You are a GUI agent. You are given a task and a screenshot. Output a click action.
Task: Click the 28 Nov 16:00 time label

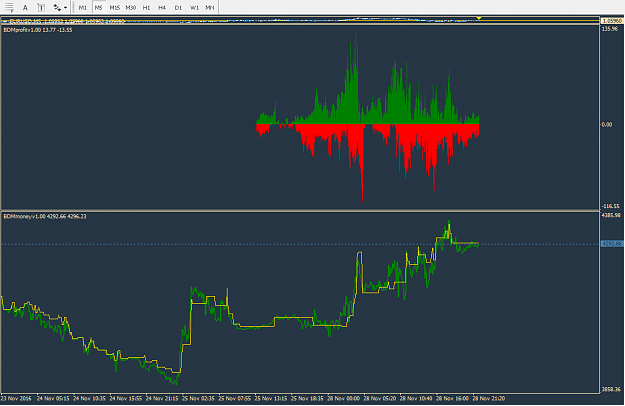coord(452,398)
